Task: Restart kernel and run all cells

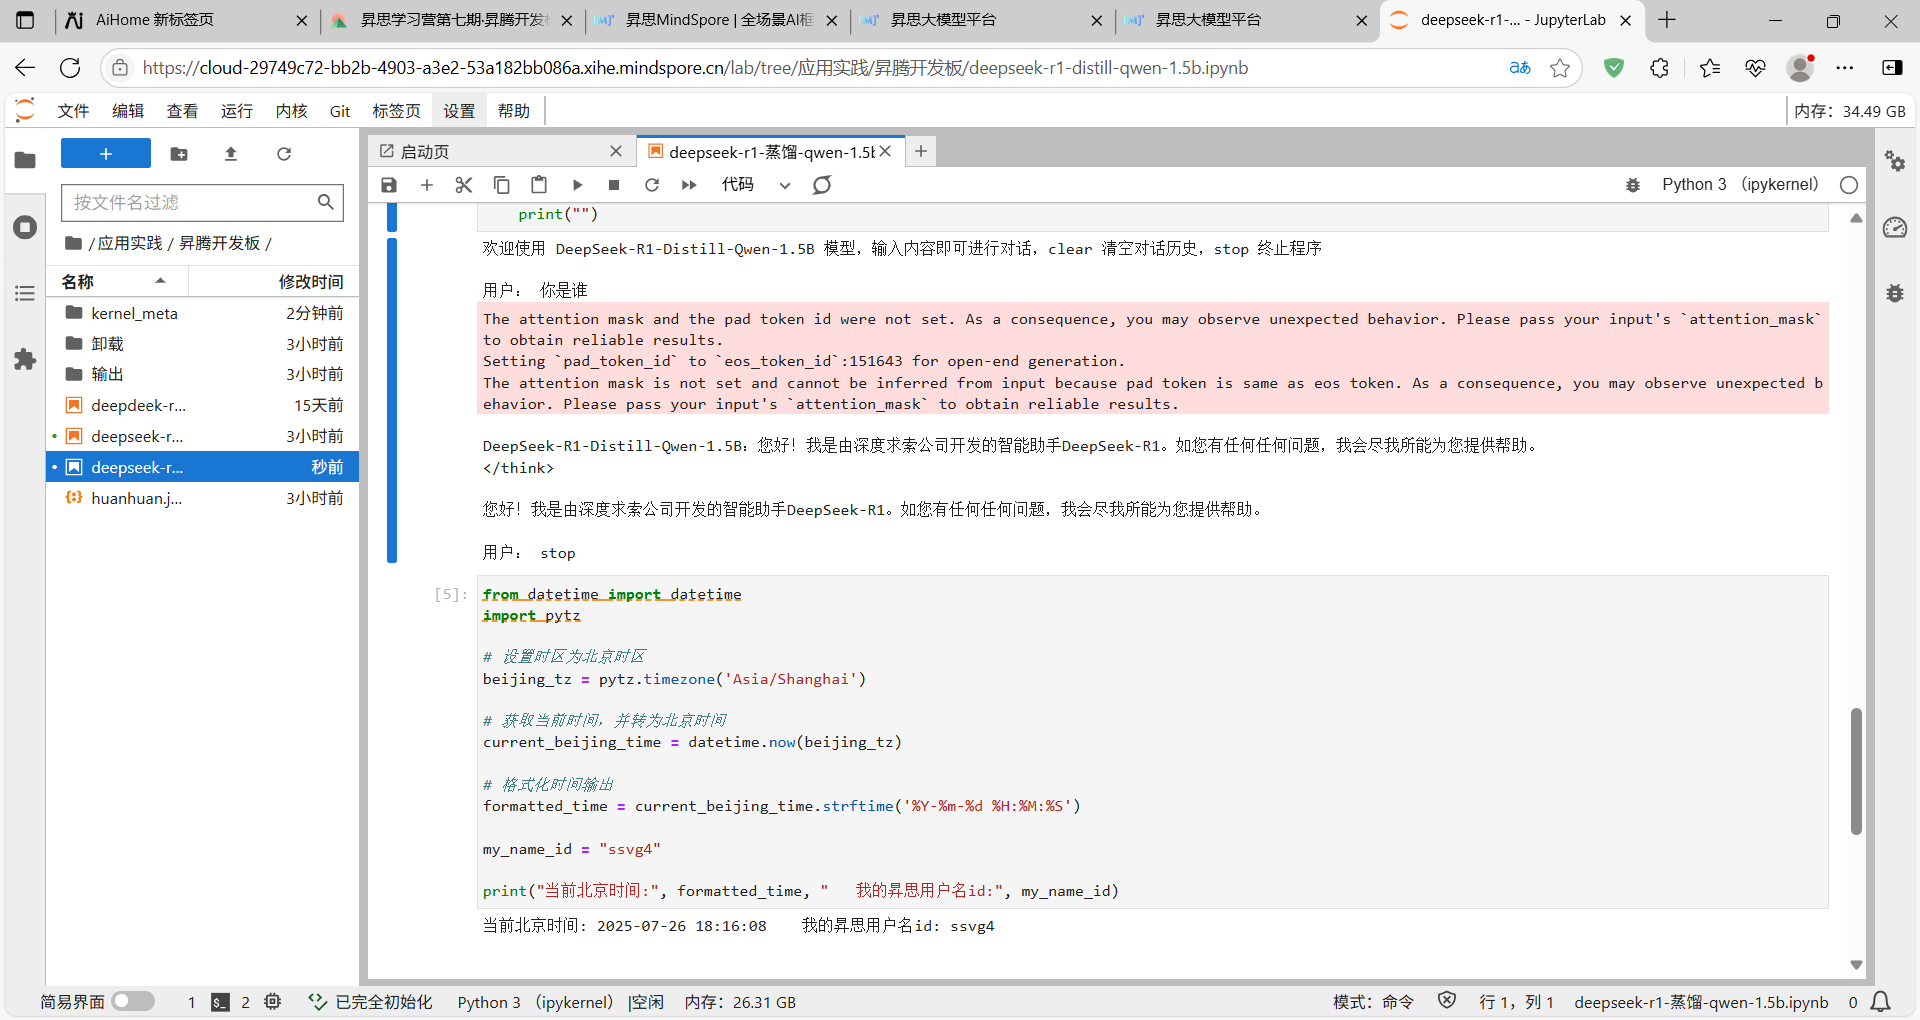Action: point(689,185)
